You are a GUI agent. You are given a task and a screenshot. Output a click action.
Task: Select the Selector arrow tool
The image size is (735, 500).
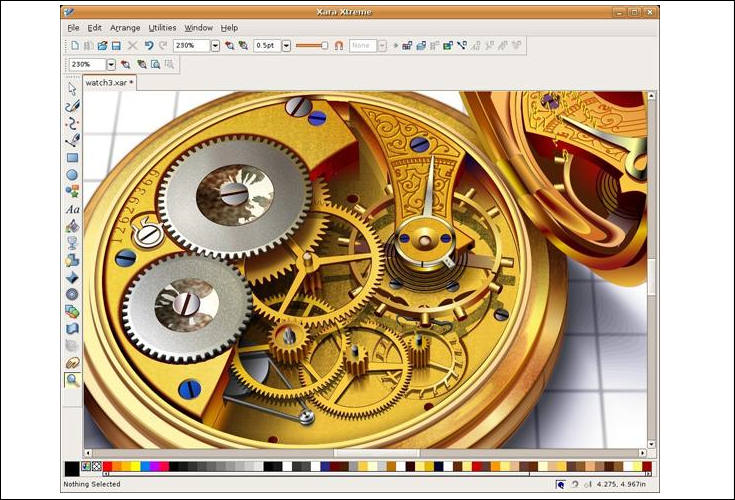coord(72,89)
